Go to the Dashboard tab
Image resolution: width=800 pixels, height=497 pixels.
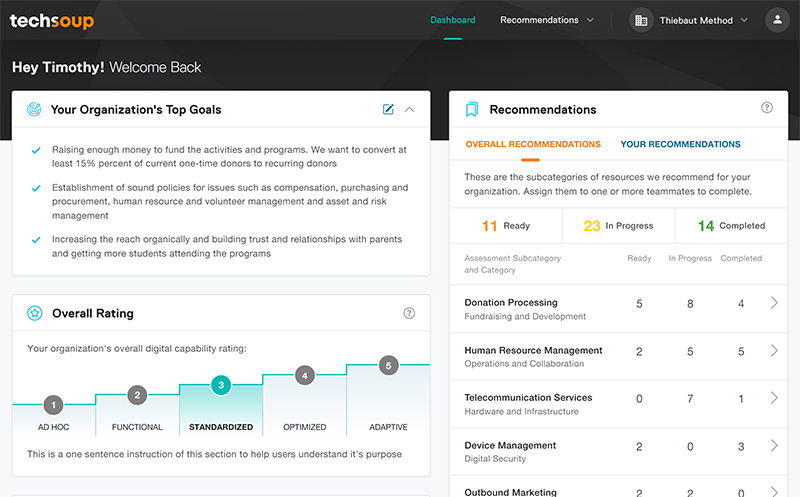[x=453, y=20]
